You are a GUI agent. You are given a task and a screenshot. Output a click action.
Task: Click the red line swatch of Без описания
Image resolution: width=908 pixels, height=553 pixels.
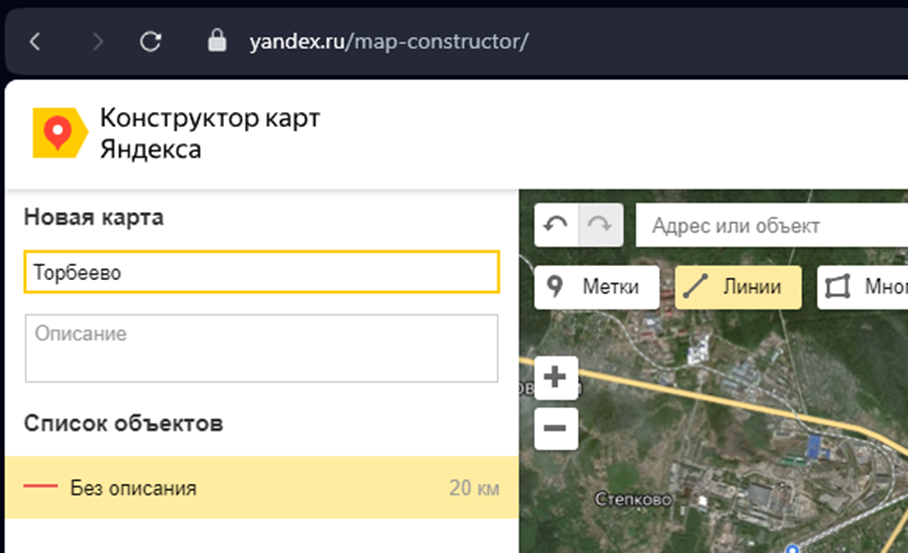(x=41, y=486)
